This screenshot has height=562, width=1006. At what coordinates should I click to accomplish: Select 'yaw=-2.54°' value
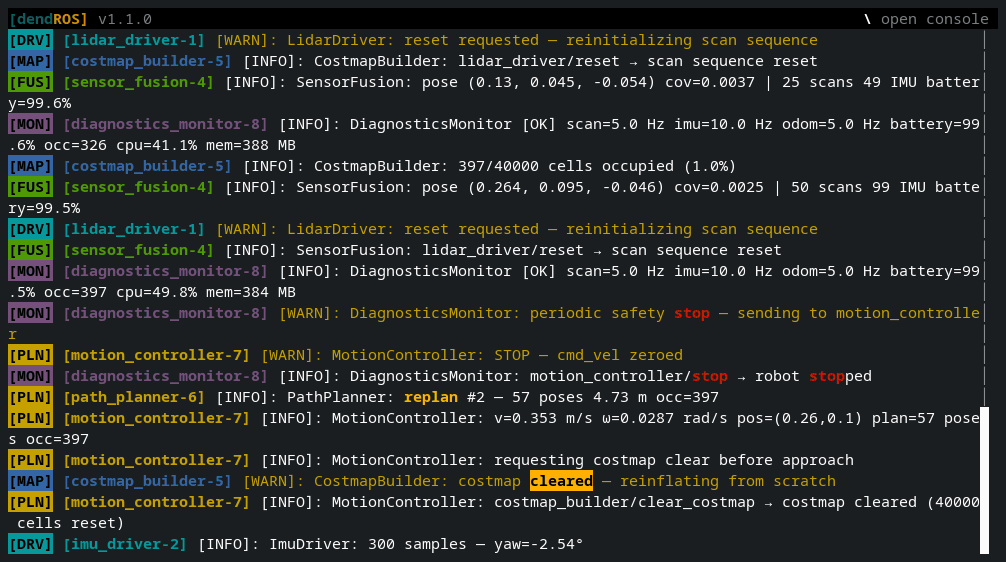pos(538,544)
